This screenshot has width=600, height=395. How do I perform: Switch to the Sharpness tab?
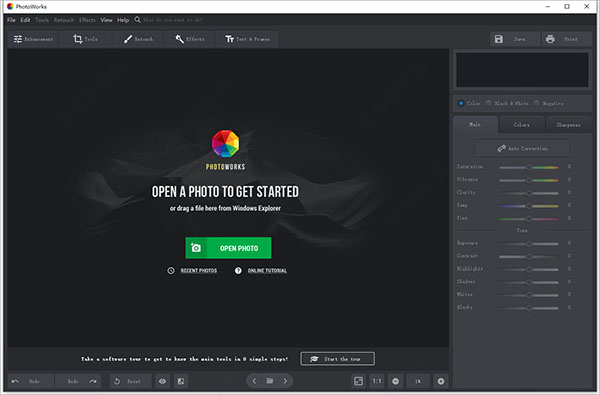tap(568, 125)
